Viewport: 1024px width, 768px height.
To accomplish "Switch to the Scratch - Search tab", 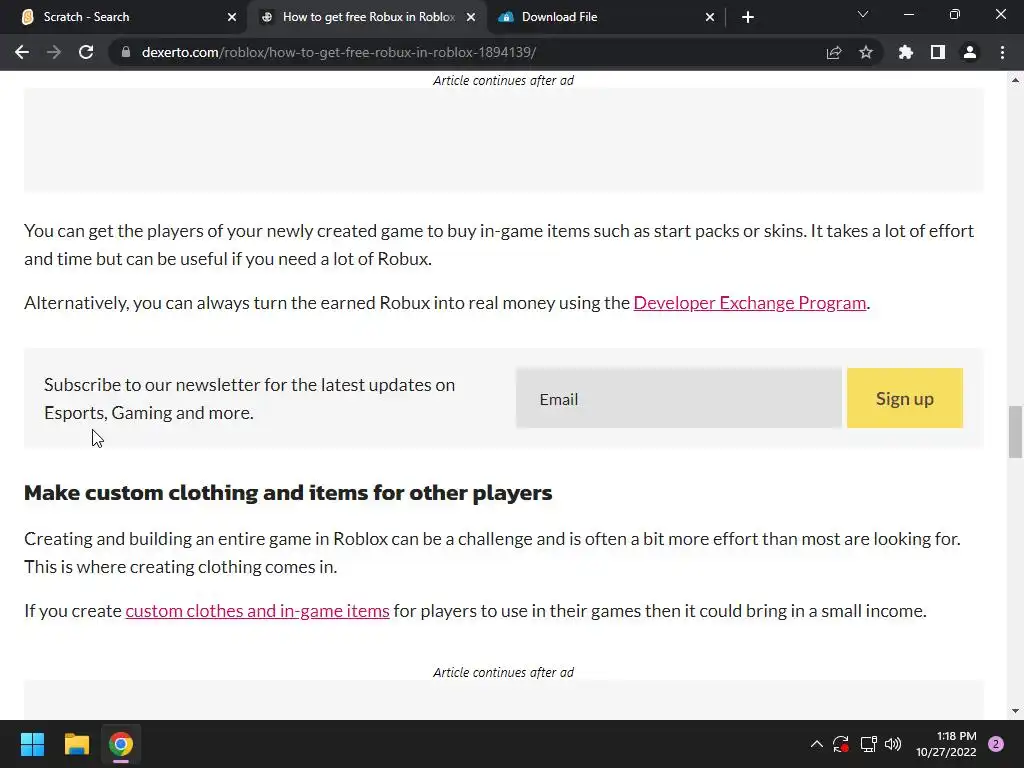I will (x=123, y=17).
